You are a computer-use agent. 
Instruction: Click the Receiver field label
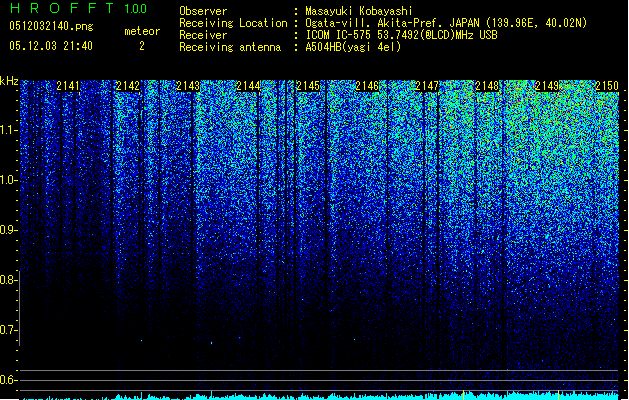pyautogui.click(x=203, y=35)
